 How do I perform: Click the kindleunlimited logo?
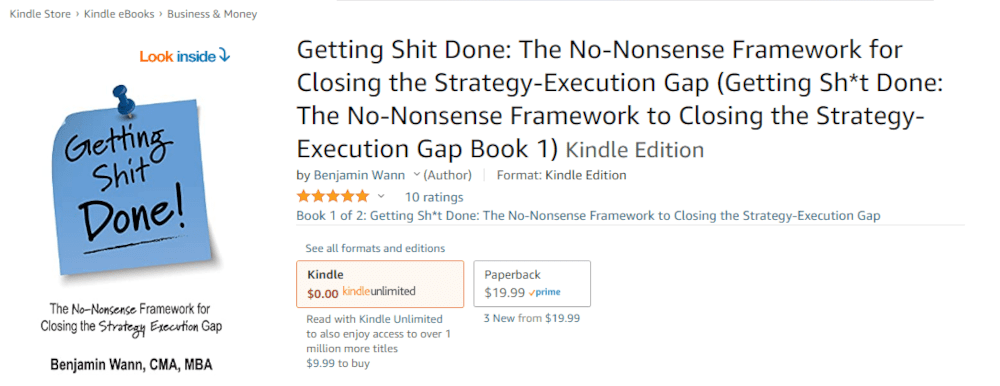379,292
